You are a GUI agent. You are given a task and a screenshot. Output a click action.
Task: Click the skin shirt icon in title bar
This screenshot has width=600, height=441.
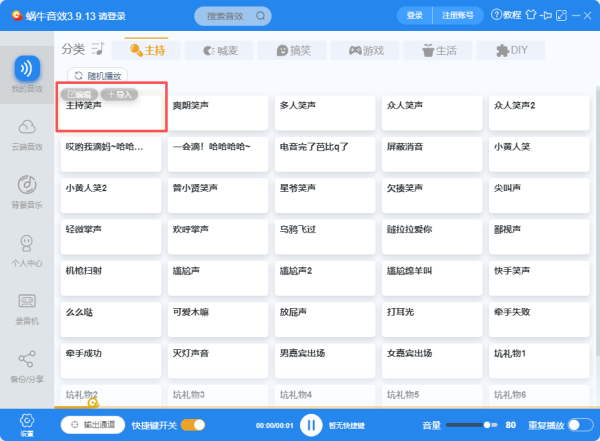tap(531, 15)
